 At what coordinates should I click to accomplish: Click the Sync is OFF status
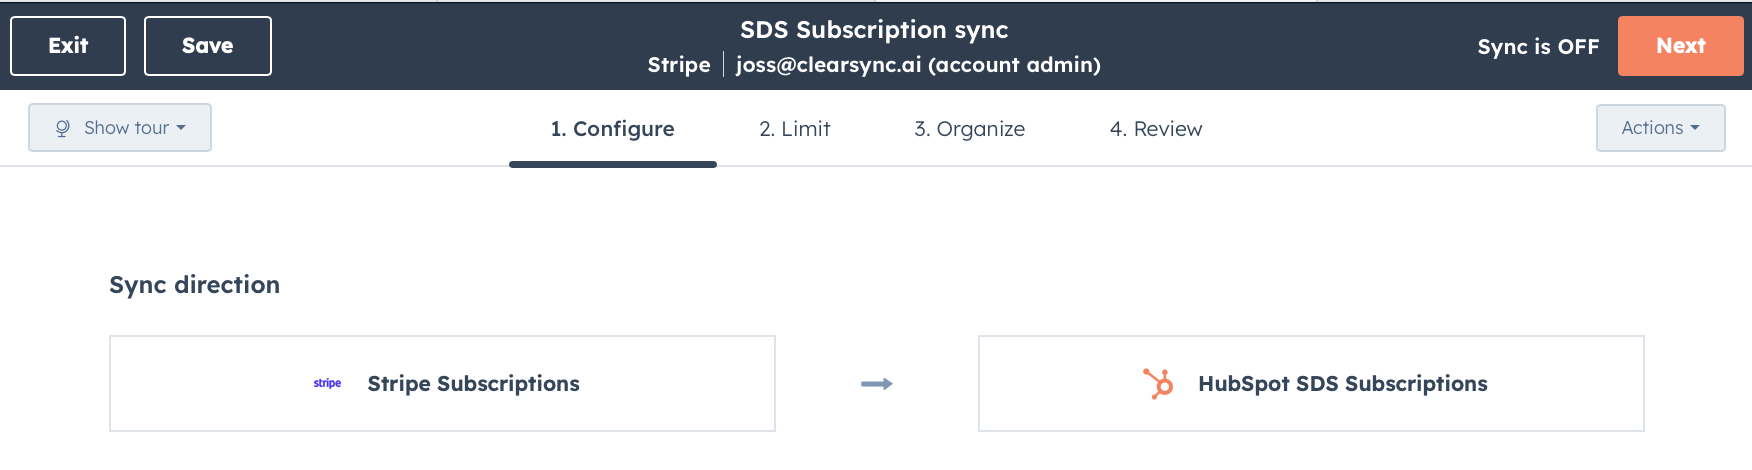point(1538,47)
